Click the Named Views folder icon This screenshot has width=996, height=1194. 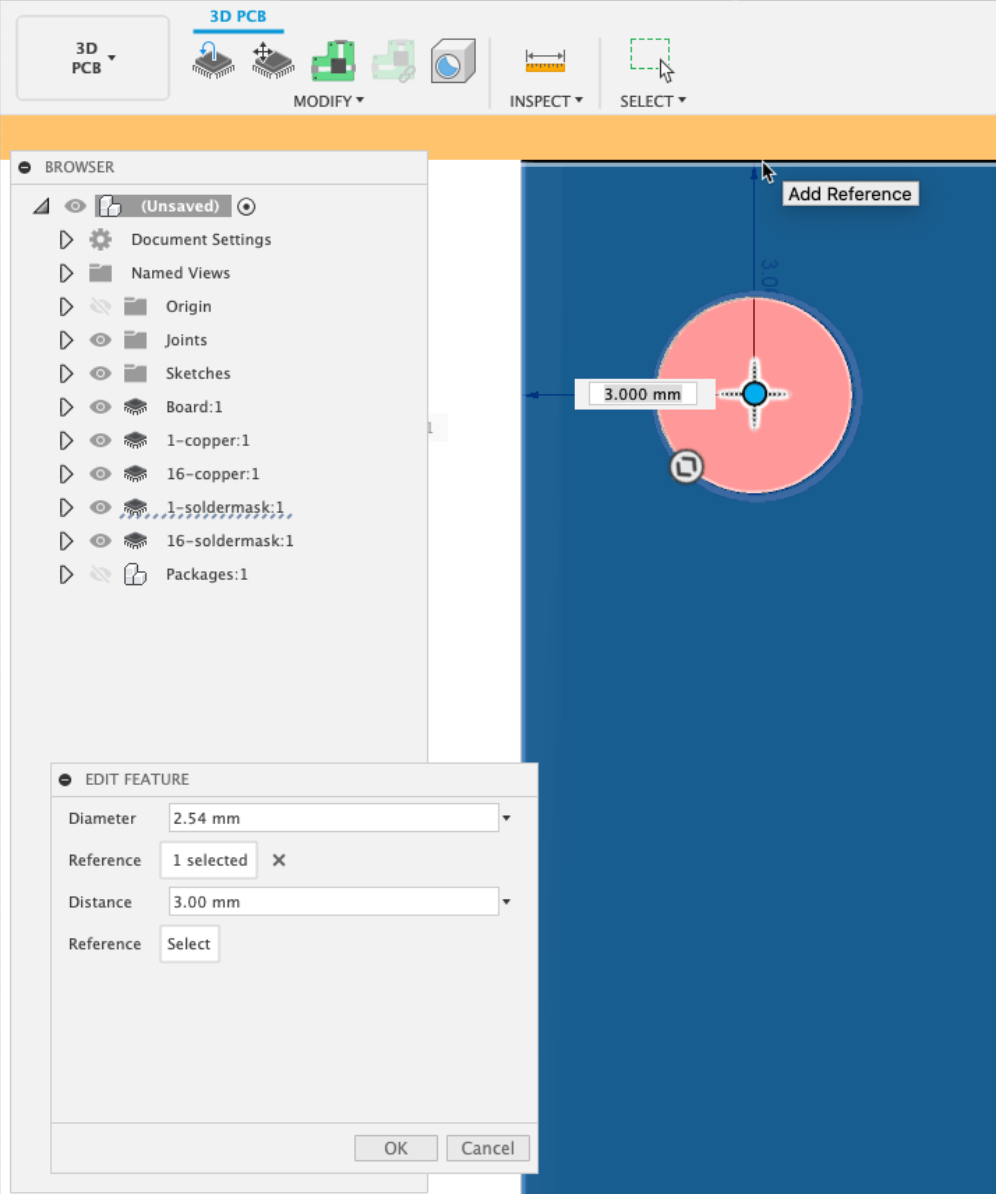101,273
